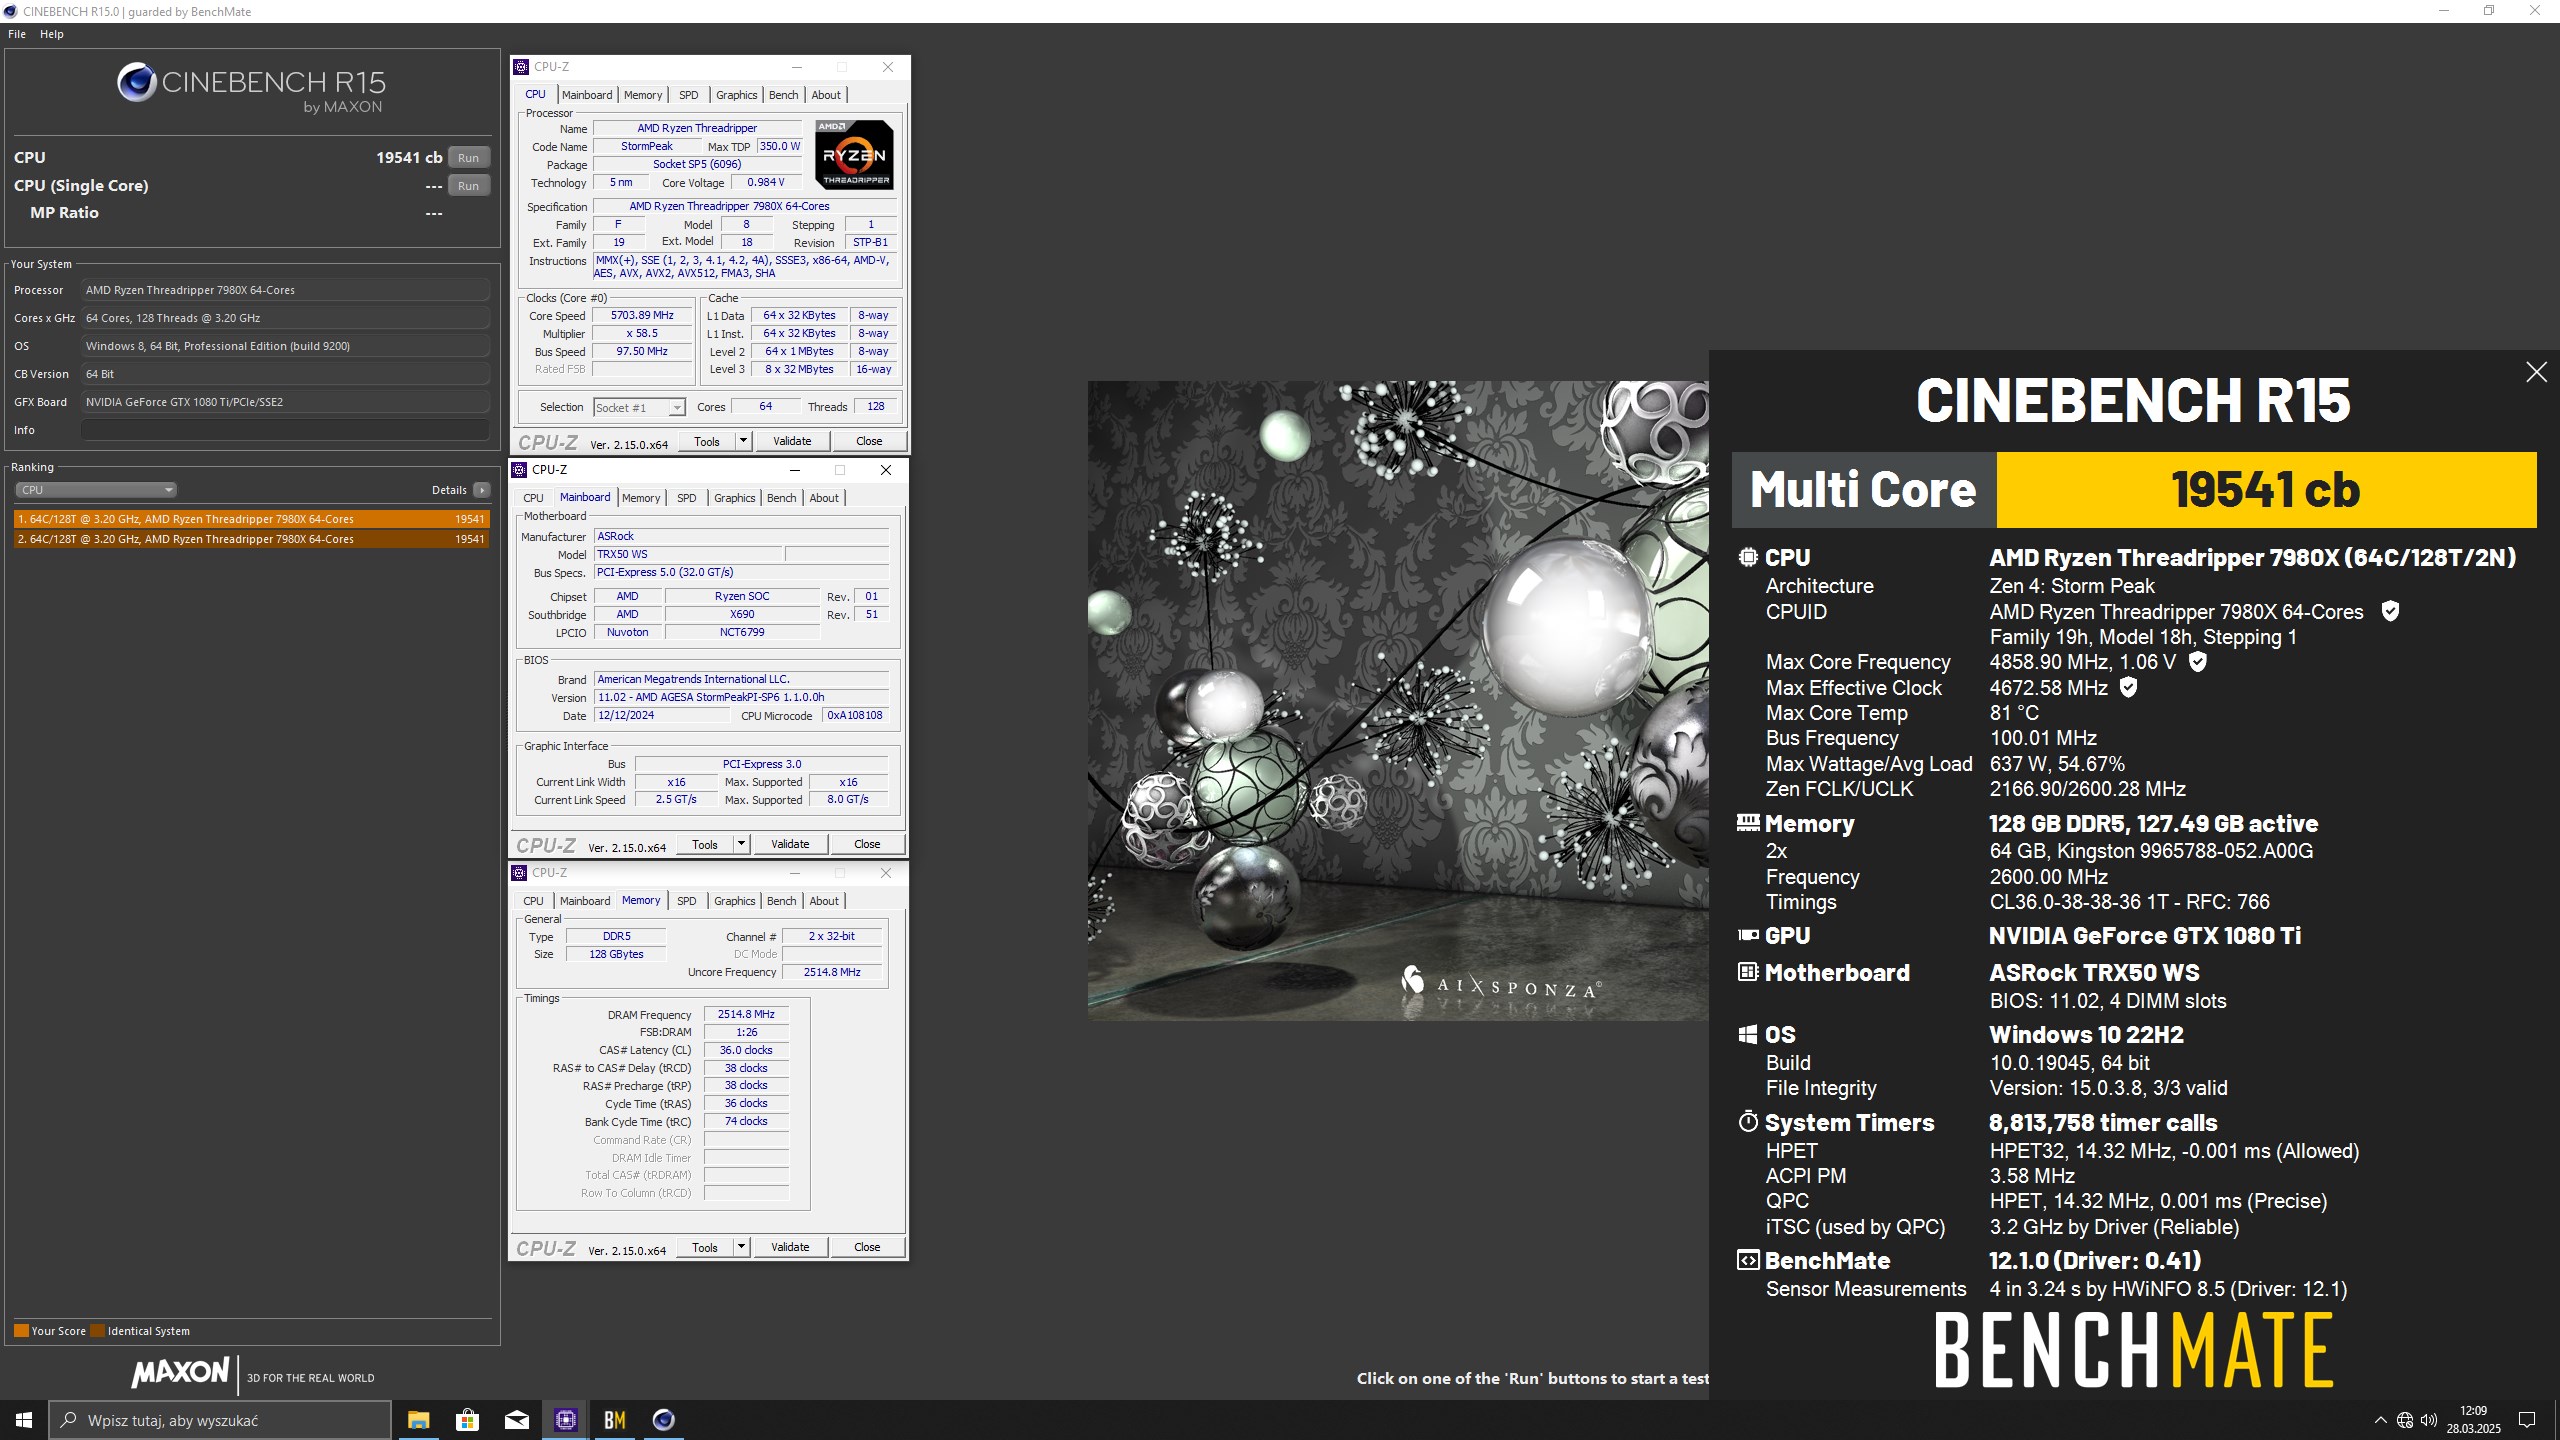
Task: Click the Ryzen Threadripper logo in CPU-Z
Action: [854, 155]
